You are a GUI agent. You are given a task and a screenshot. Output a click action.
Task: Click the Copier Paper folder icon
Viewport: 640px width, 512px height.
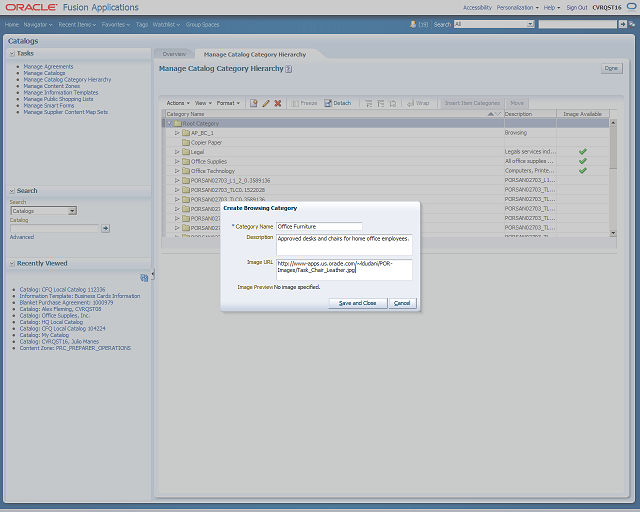click(x=186, y=142)
